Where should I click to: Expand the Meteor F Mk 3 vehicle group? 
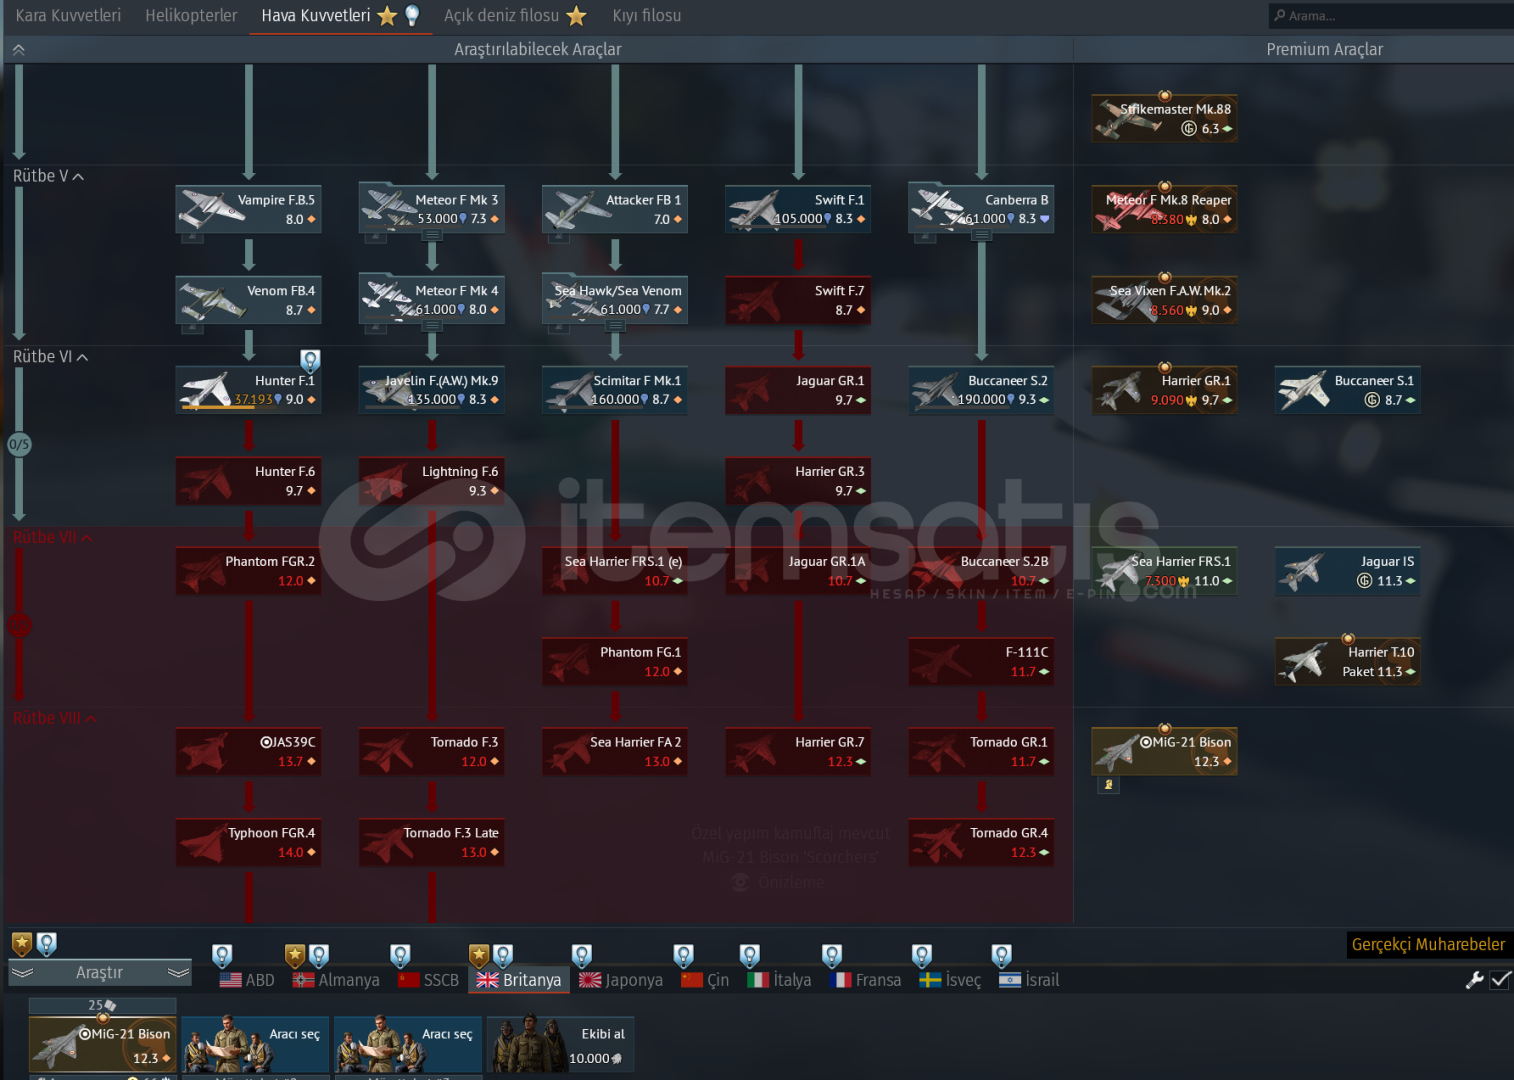pos(431,235)
